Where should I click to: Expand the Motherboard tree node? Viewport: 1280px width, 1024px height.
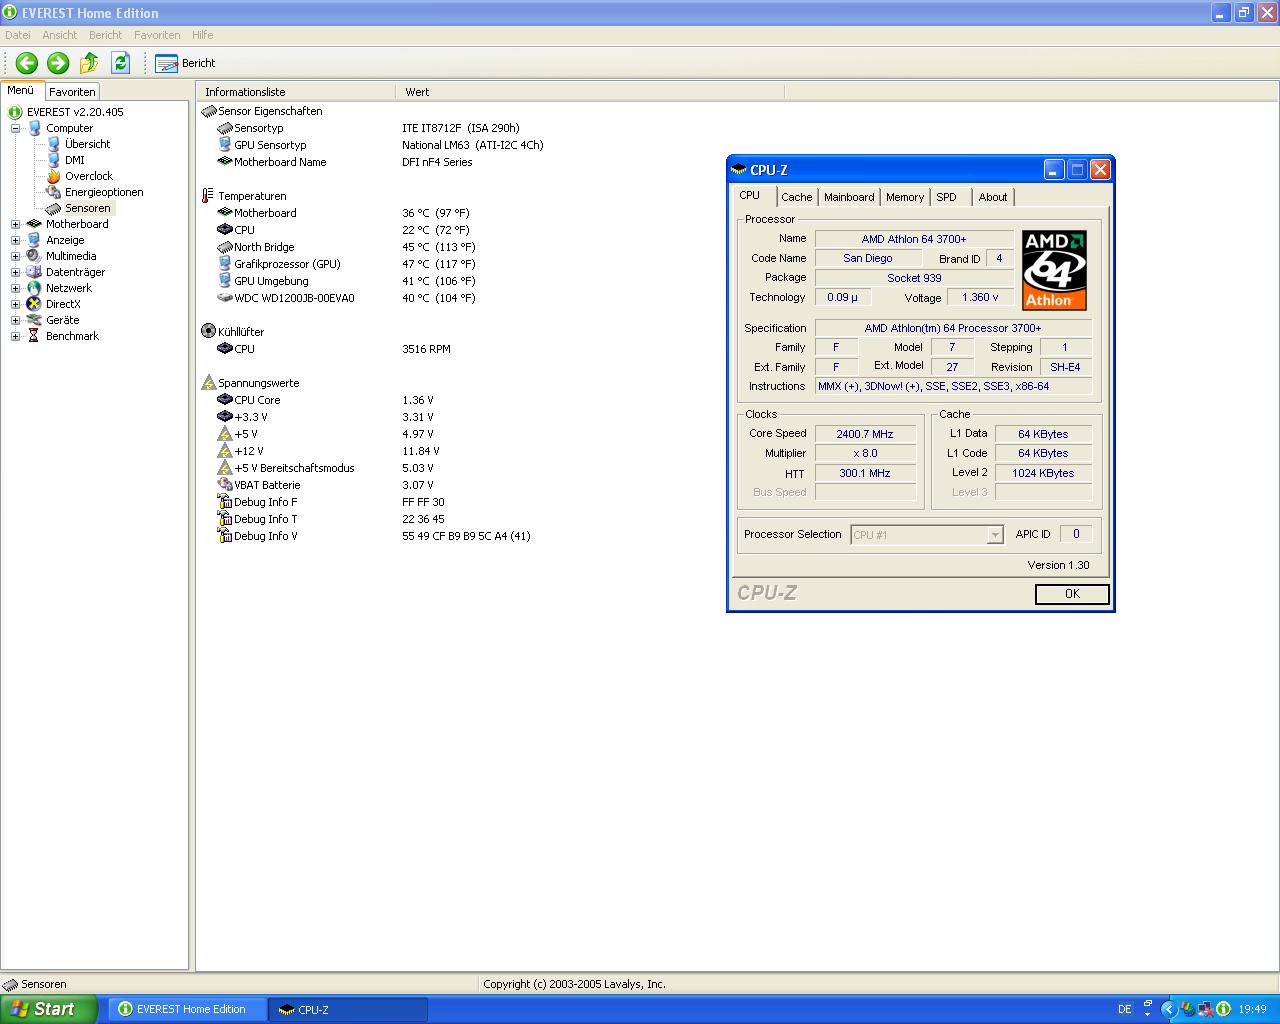coord(15,224)
